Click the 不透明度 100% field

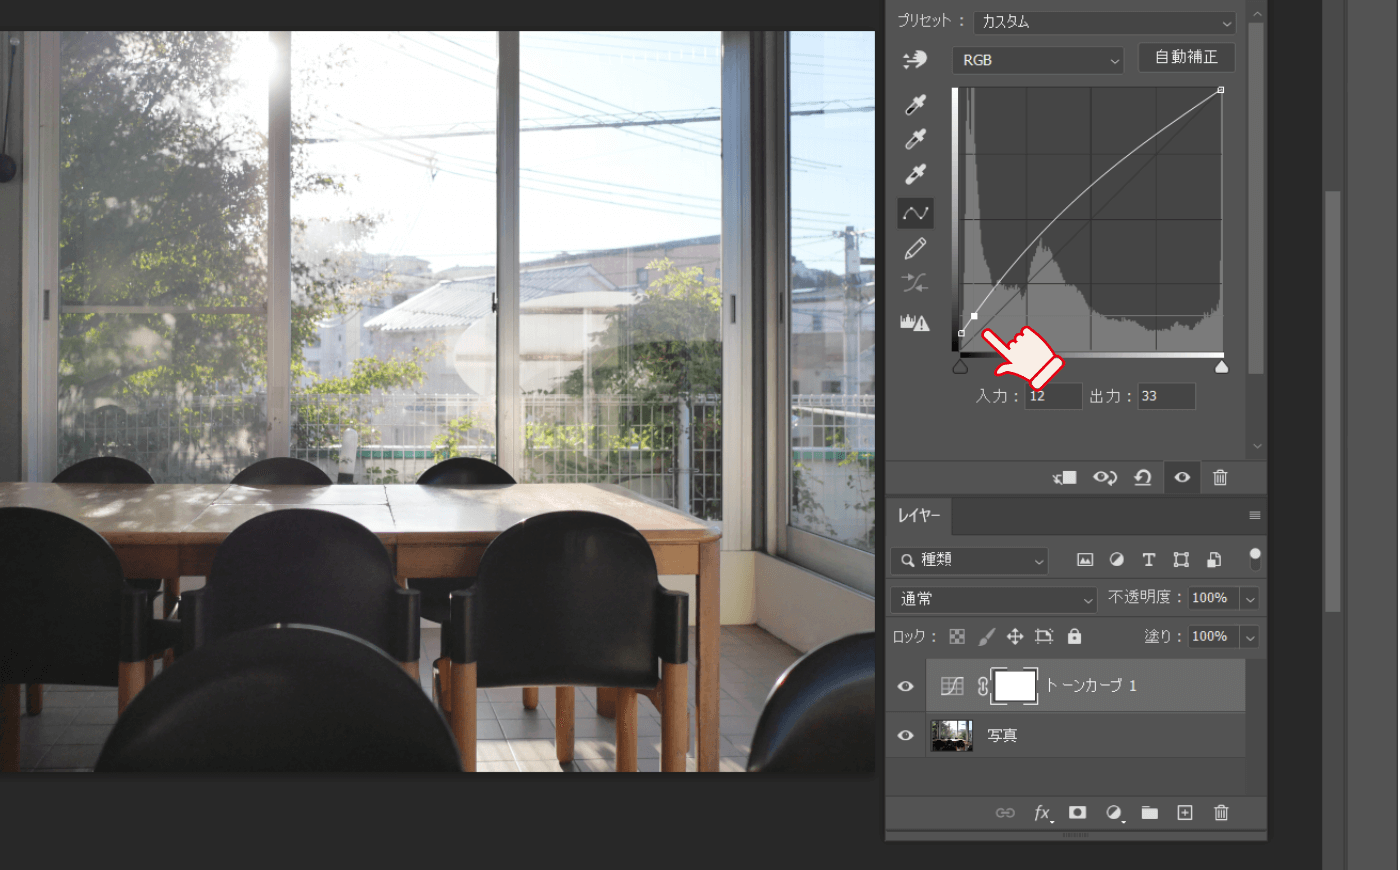[1213, 598]
